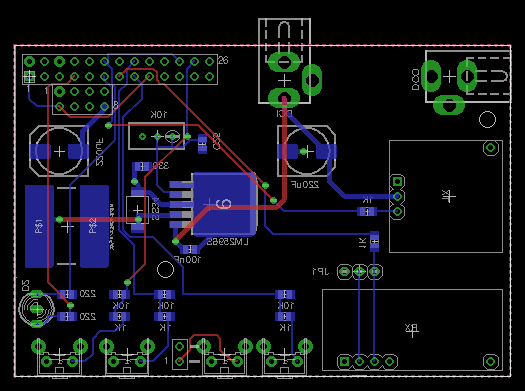Click the mounting hole circle near 100nF label
Viewport: 525px width, 391px height.
point(165,269)
